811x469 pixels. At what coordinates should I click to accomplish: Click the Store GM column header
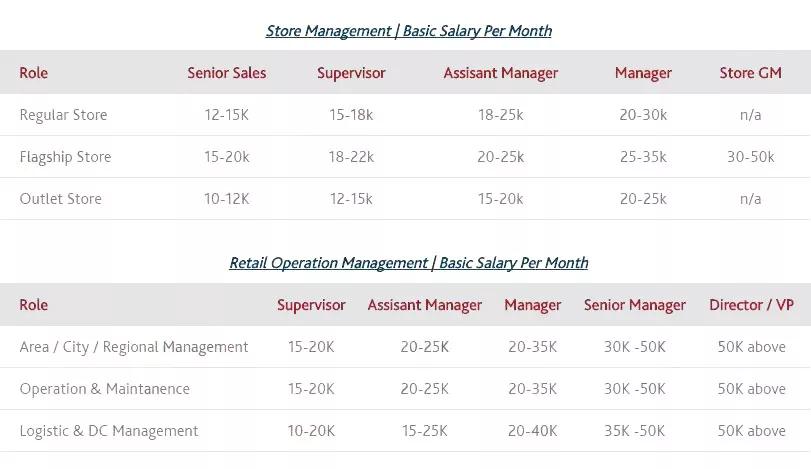pyautogui.click(x=750, y=73)
